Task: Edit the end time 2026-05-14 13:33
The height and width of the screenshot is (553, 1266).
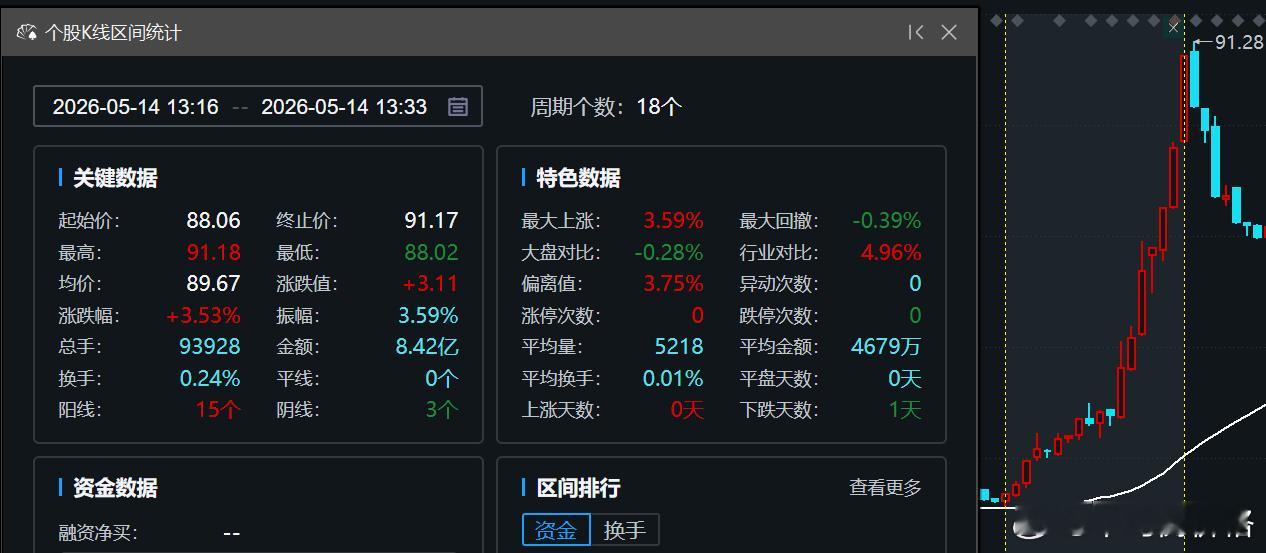Action: pyautogui.click(x=344, y=107)
